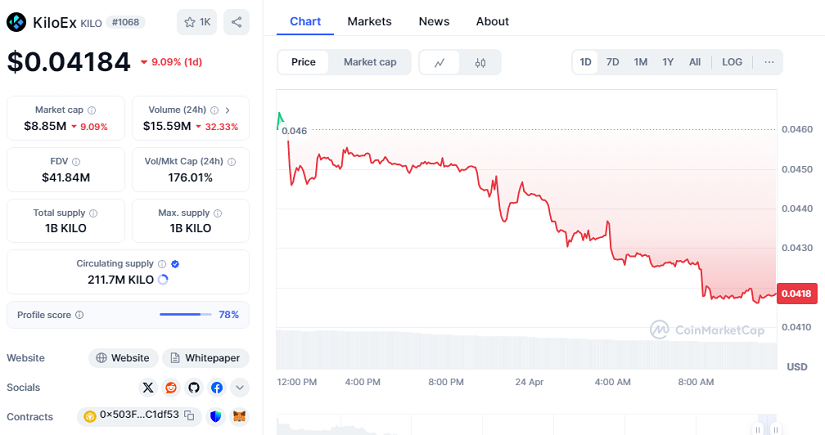The image size is (825, 435).
Task: Share the KiloEx page
Action: 236,22
